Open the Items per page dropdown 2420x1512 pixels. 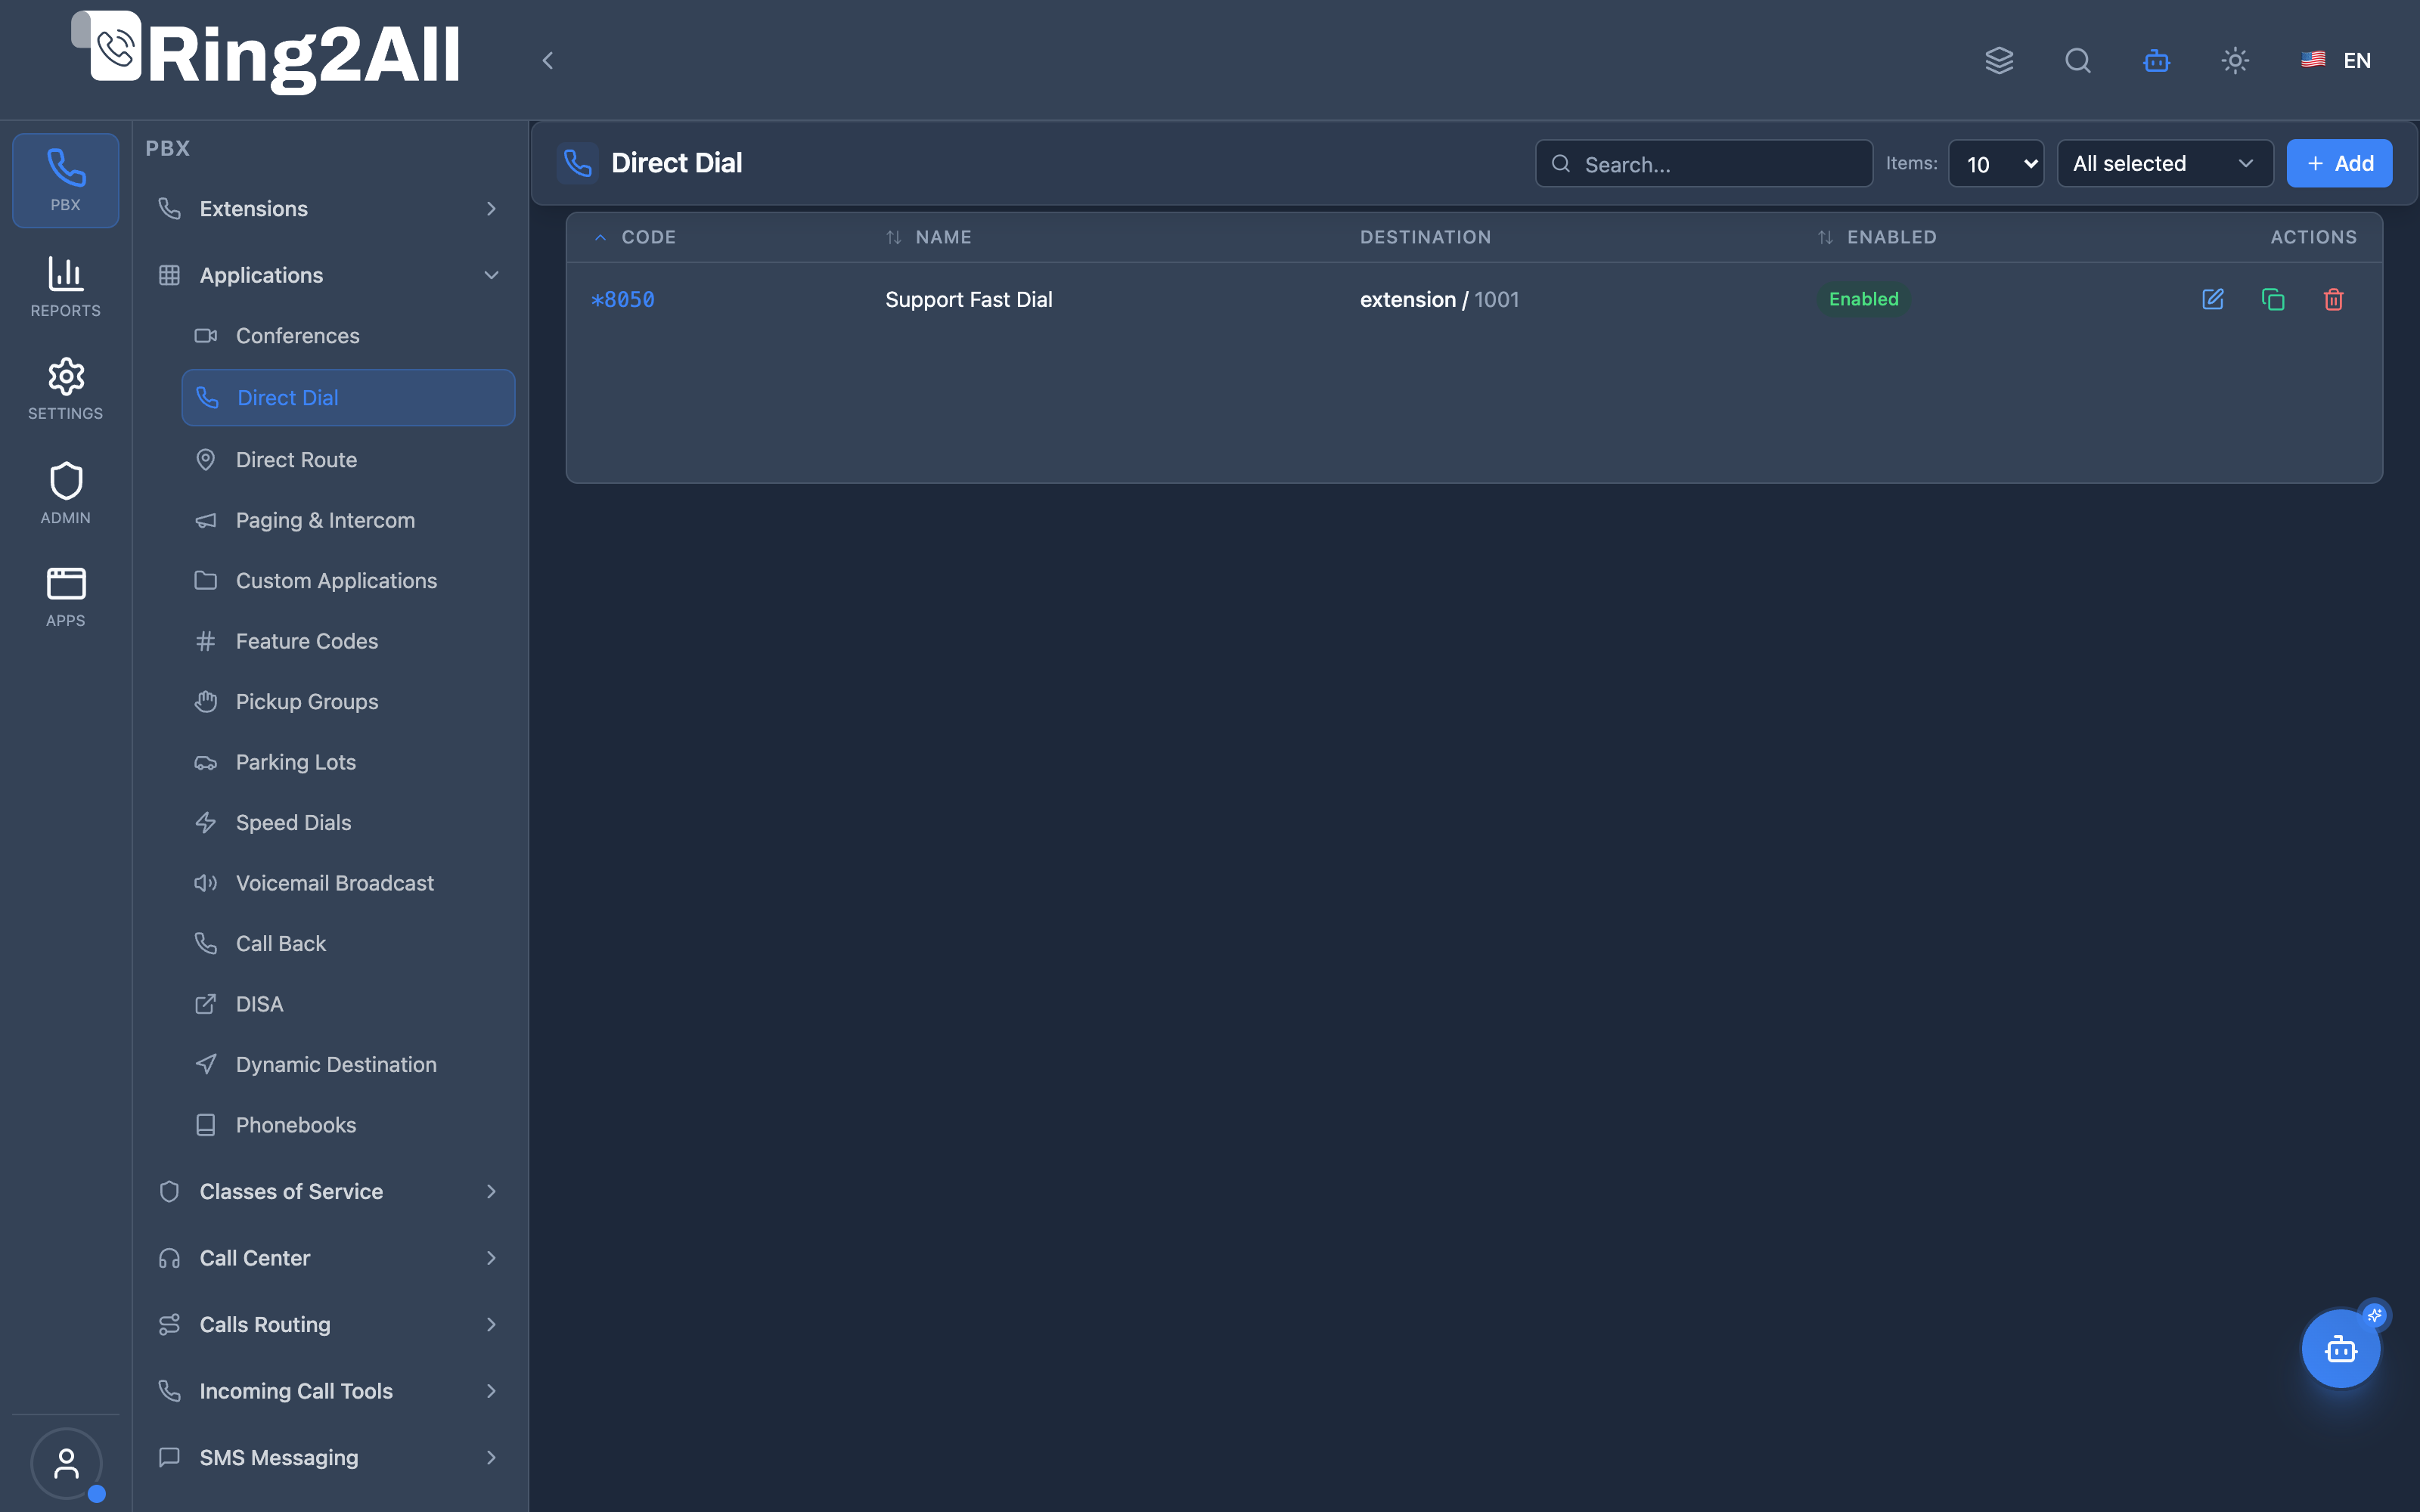(1996, 164)
